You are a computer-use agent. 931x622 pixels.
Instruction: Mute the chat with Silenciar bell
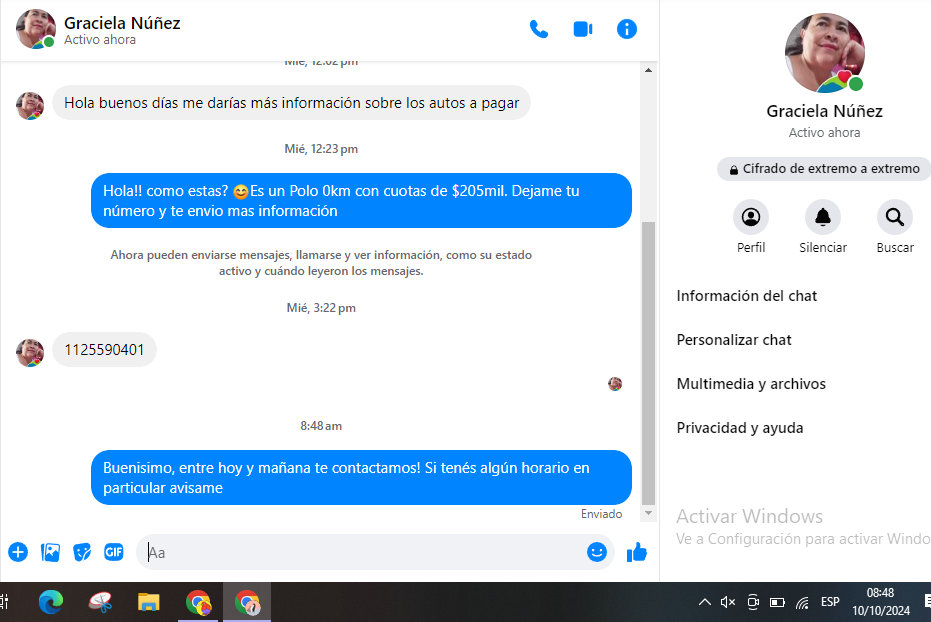point(822,217)
